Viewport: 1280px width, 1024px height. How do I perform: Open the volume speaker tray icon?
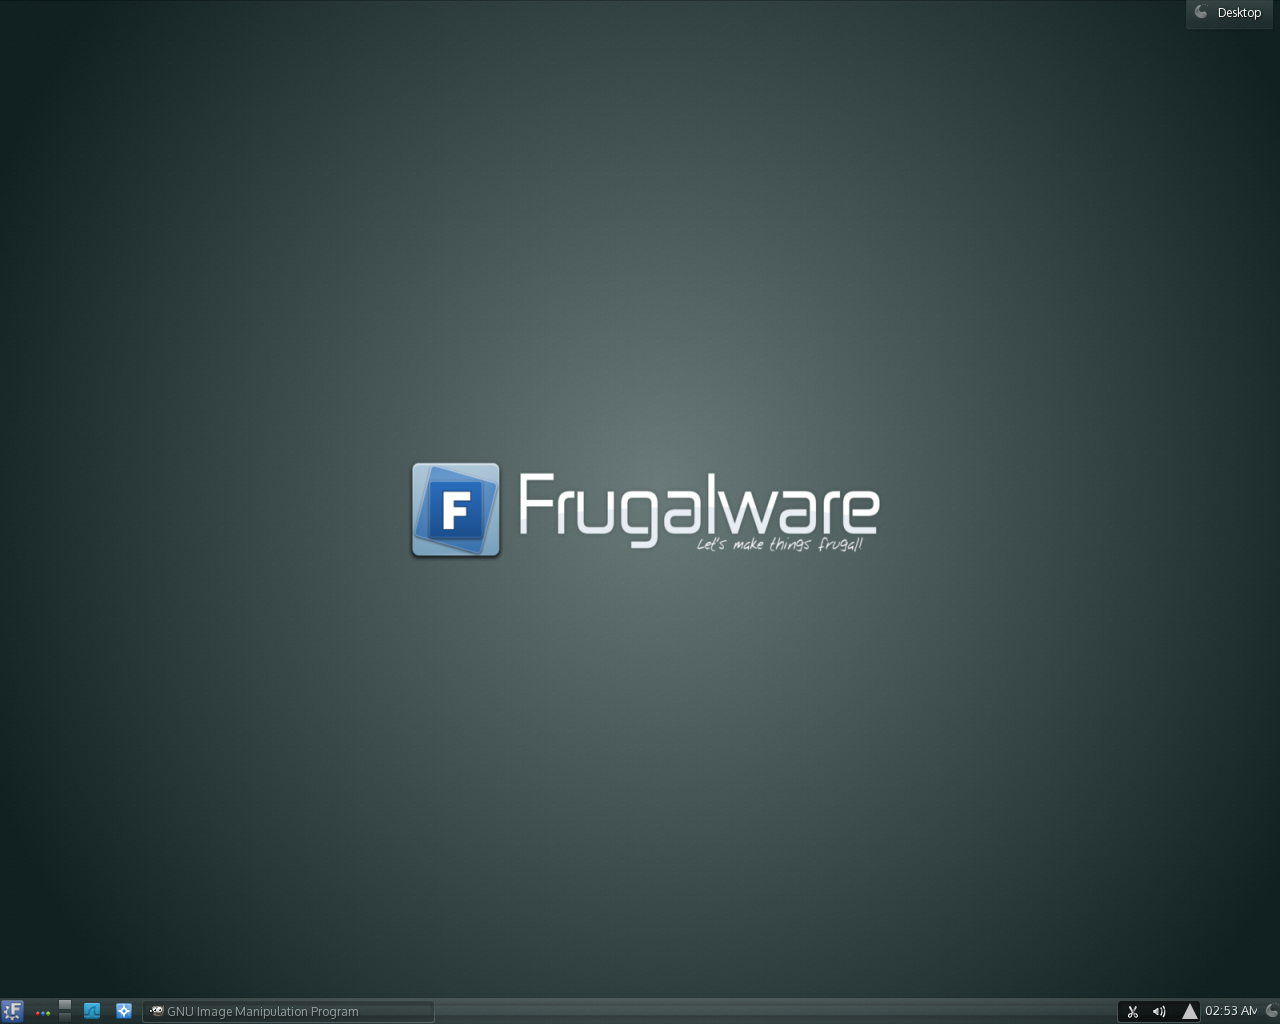pos(1160,1011)
